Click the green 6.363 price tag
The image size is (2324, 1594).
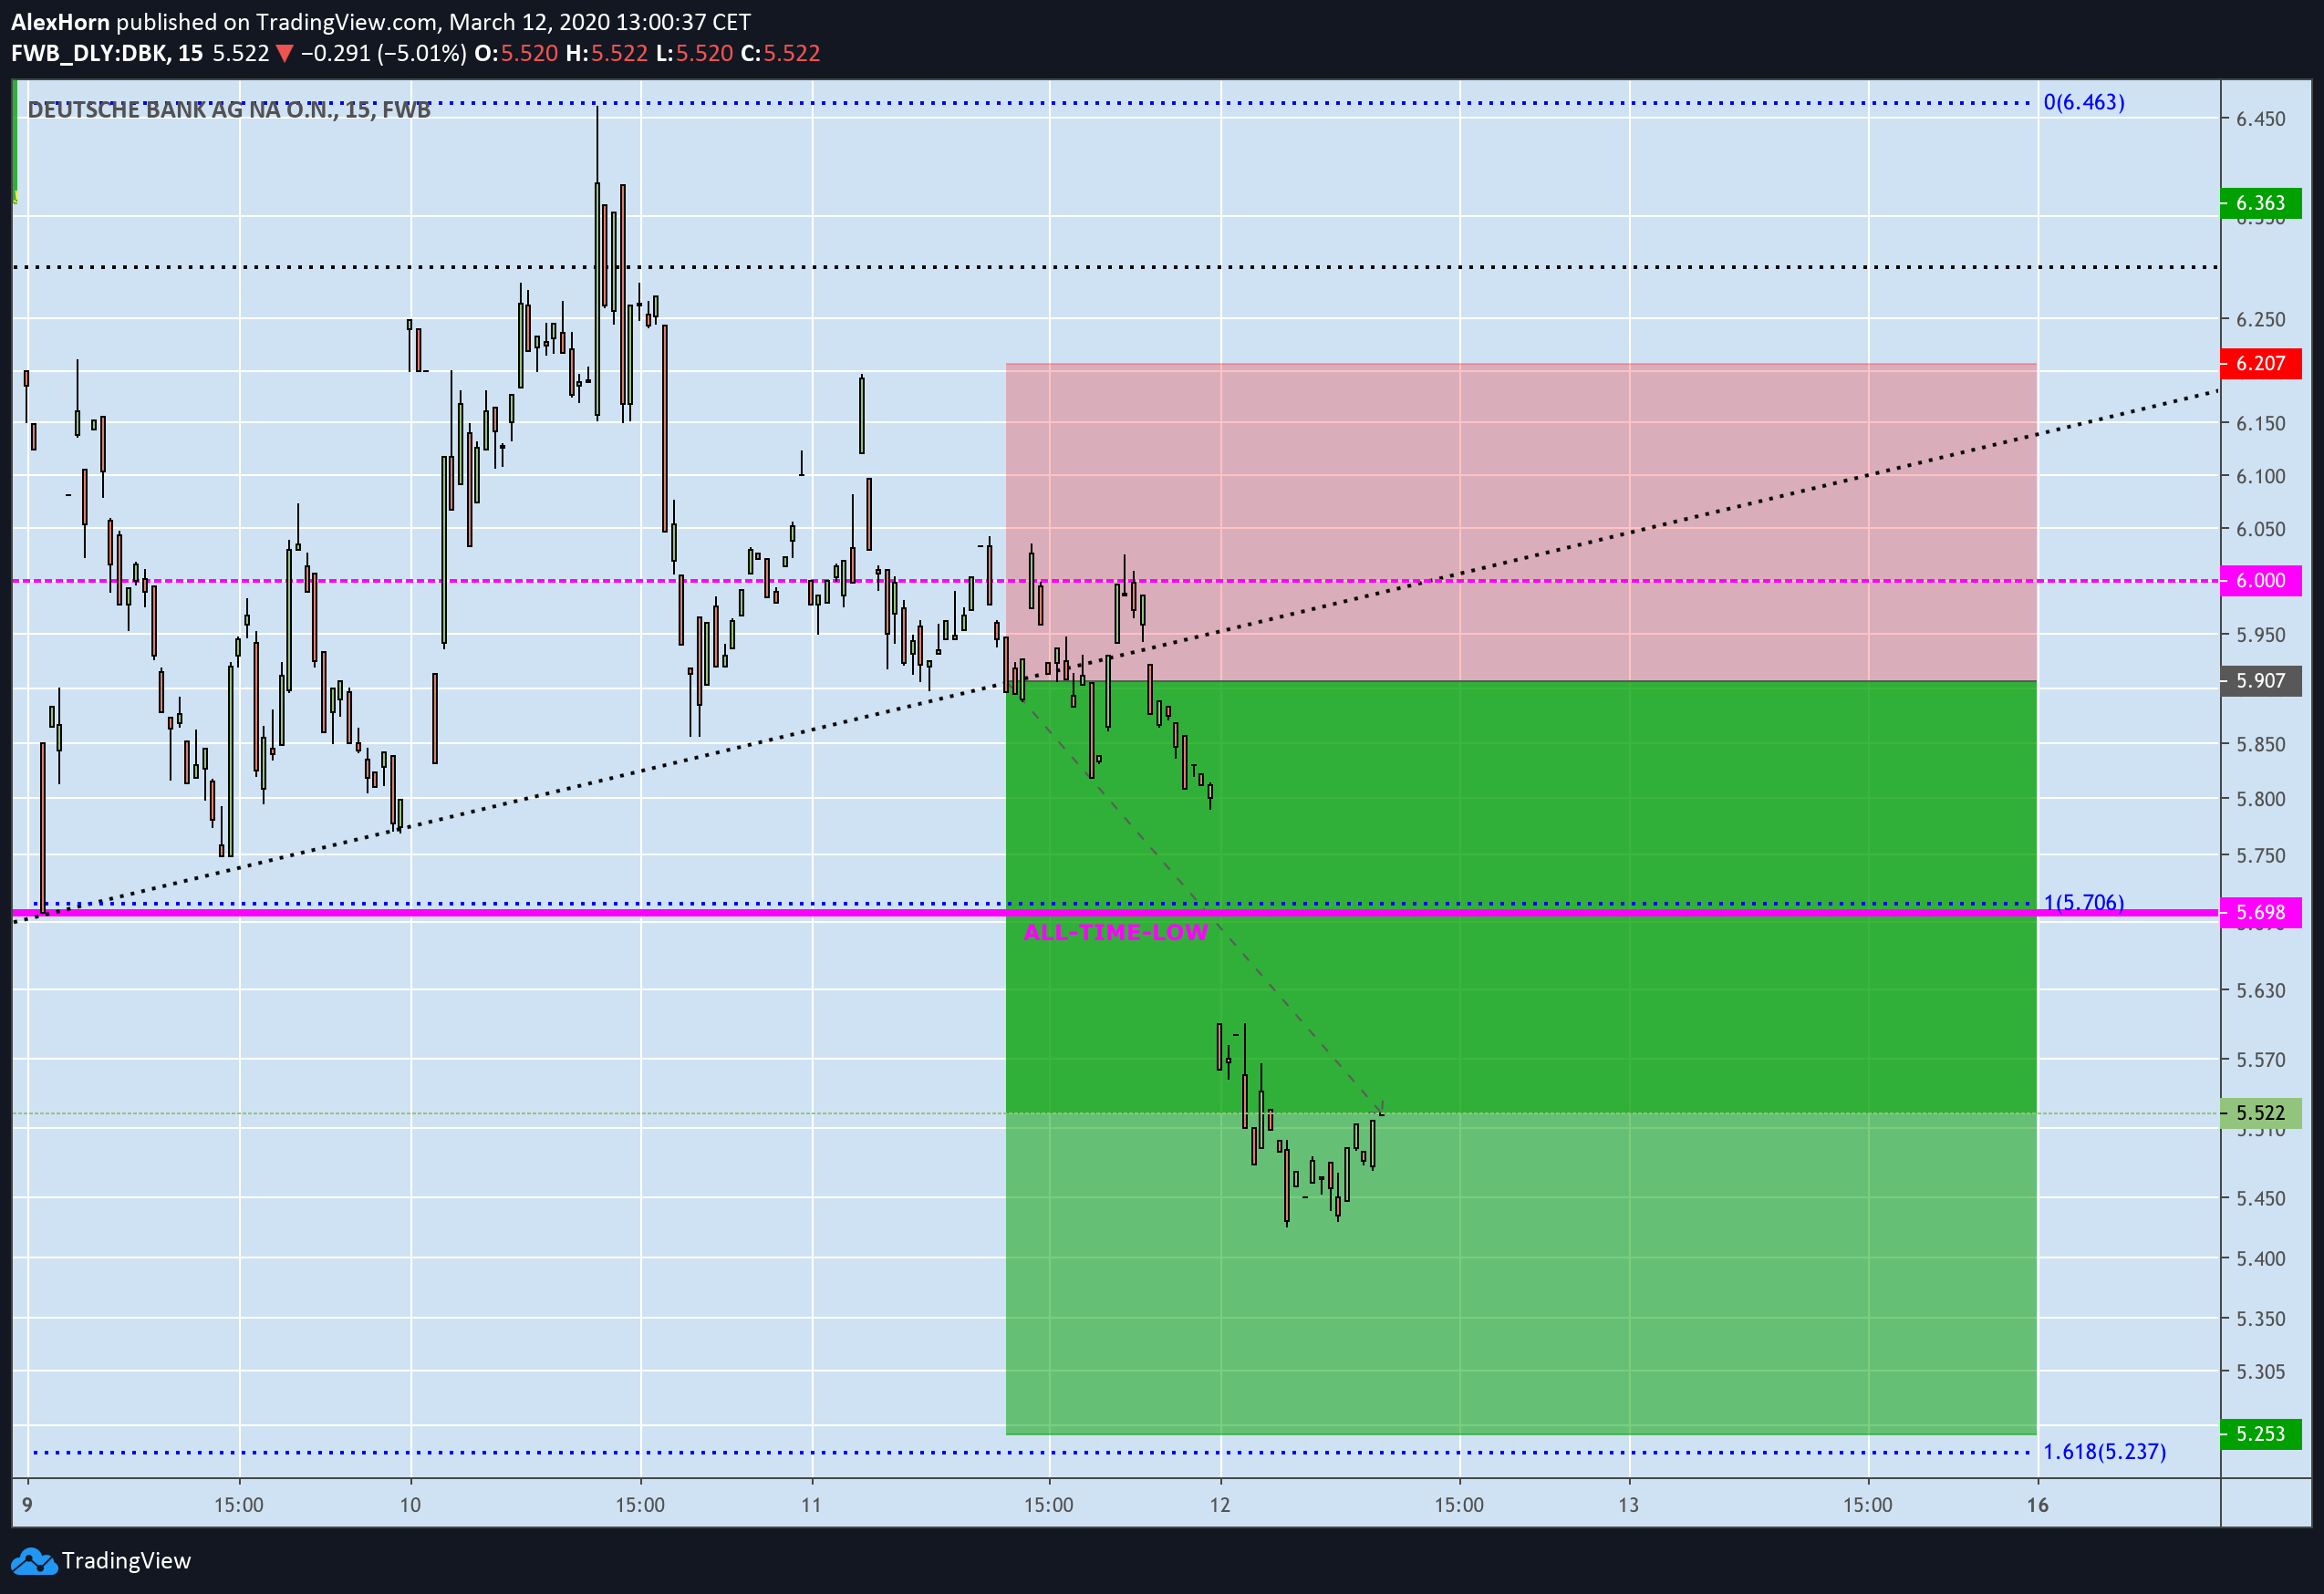pyautogui.click(x=2261, y=203)
